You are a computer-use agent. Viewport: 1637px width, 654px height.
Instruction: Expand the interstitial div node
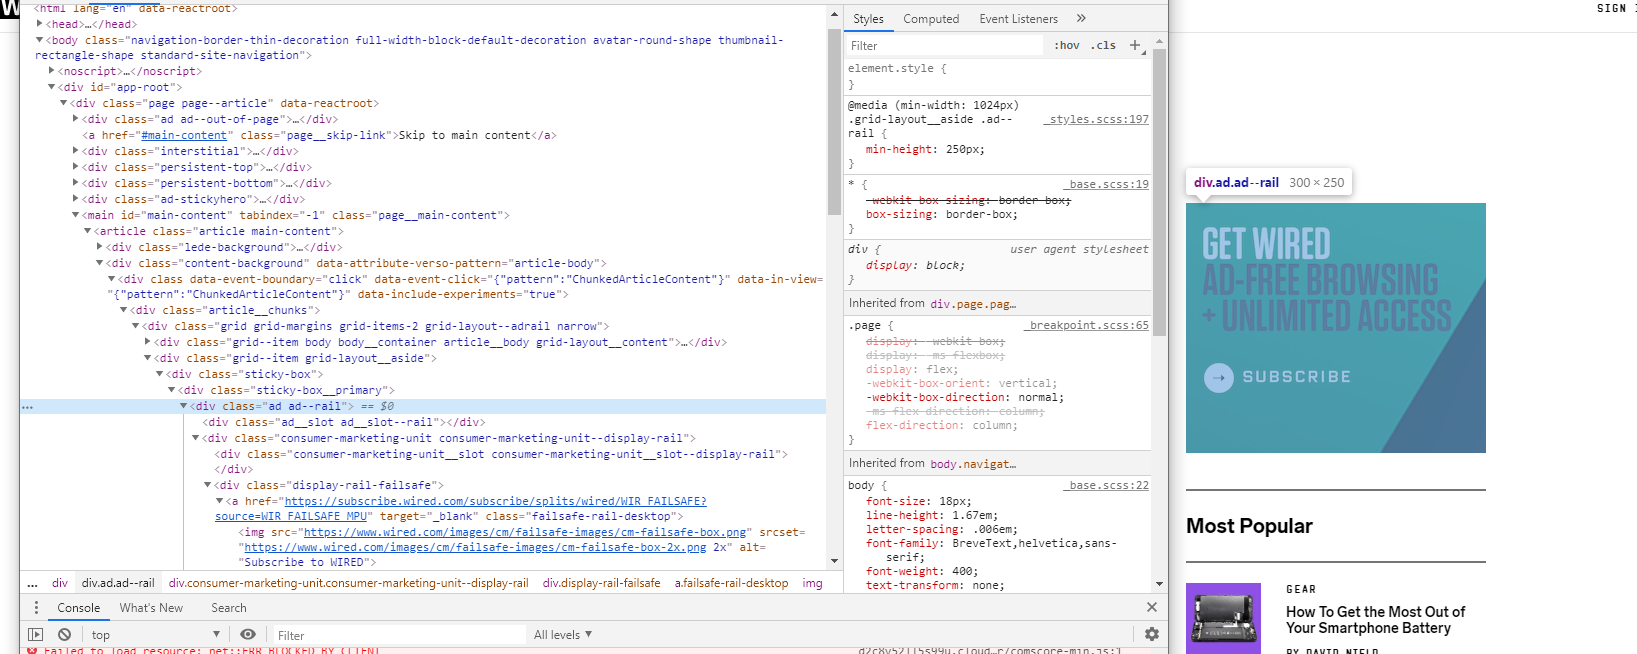tap(76, 151)
